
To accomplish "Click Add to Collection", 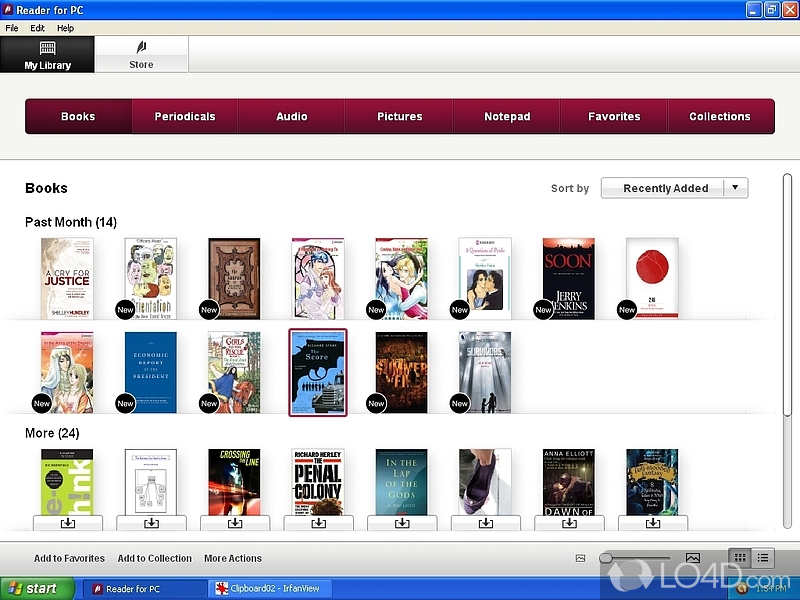I will pos(155,559).
